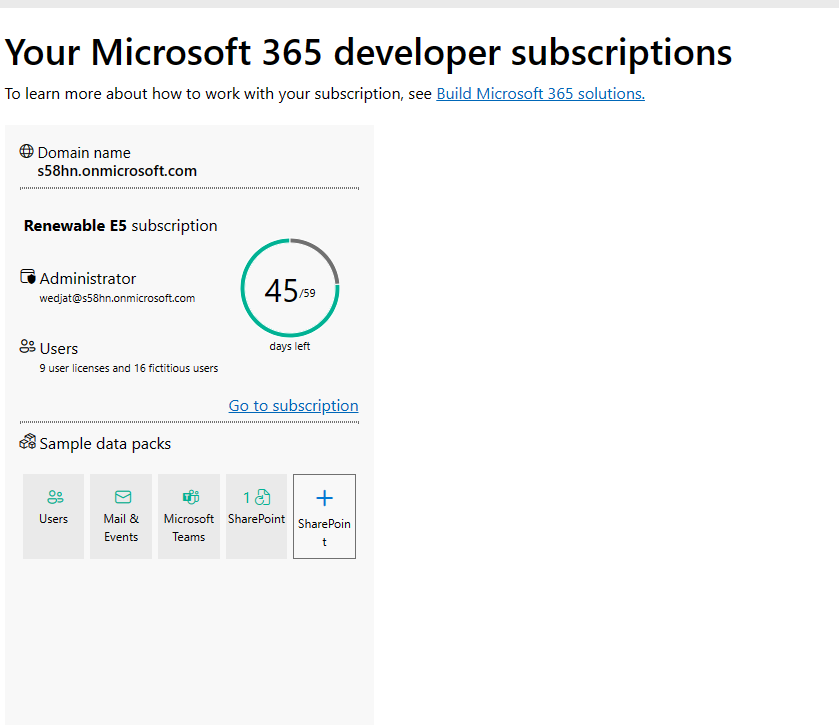Select the Users sample data pack tile

[54, 516]
